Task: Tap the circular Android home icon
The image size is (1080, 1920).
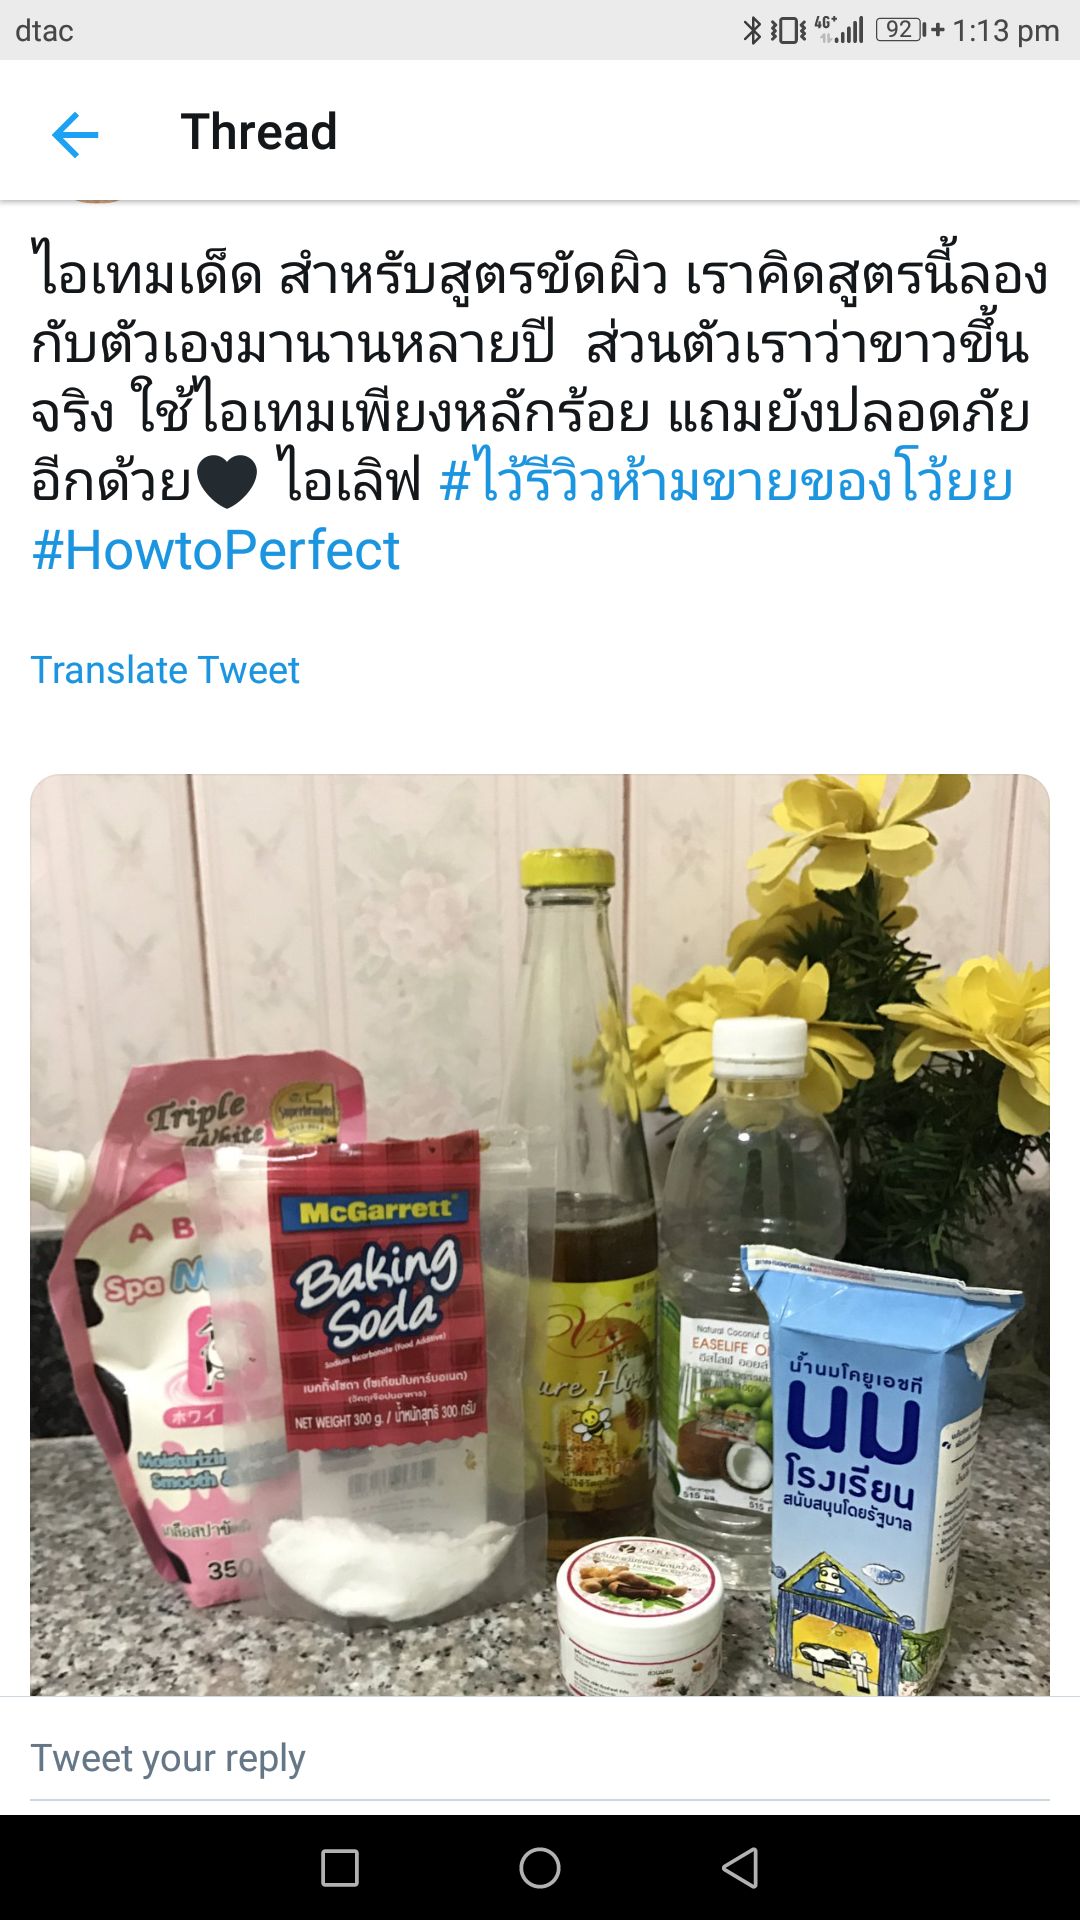Action: pos(540,1867)
